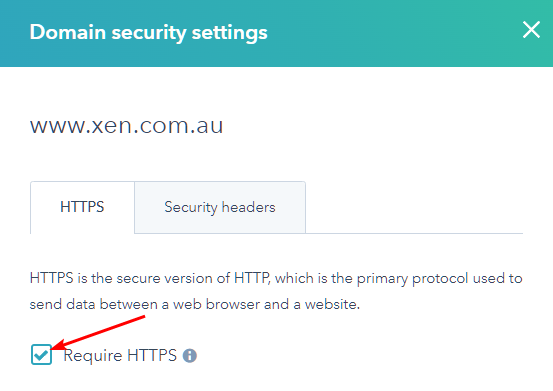Click the Require HTTPS label text
The width and height of the screenshot is (553, 391).
(120, 355)
